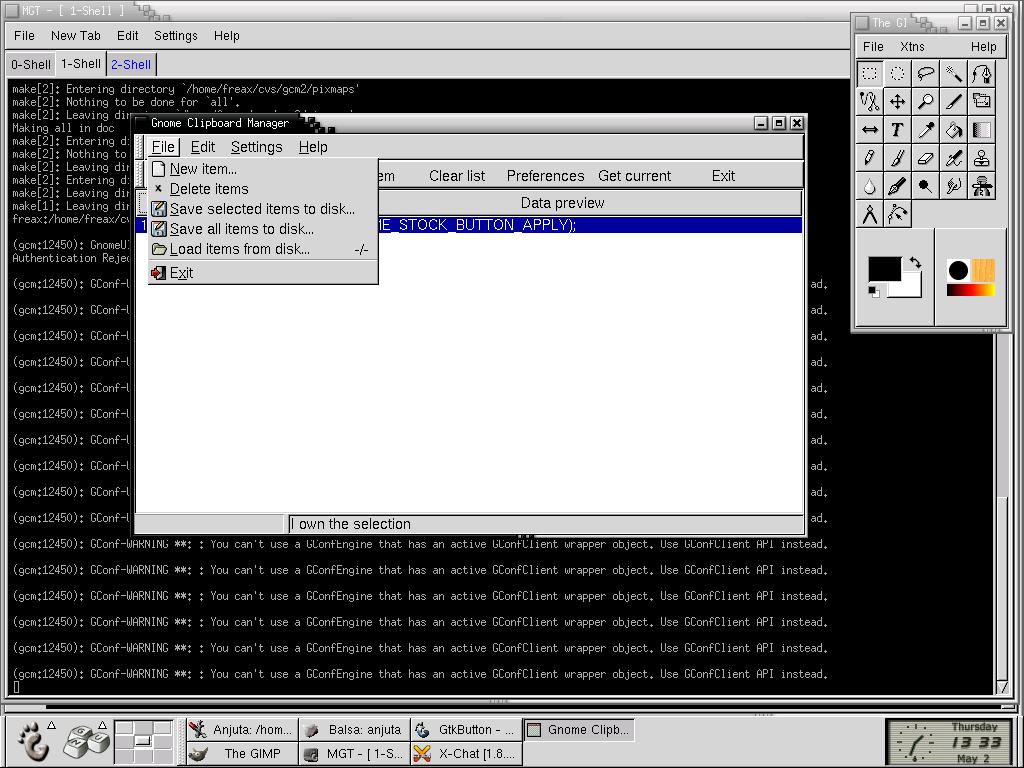Click Get current toolbar button
Viewport: 1024px width, 768px height.
pos(634,176)
